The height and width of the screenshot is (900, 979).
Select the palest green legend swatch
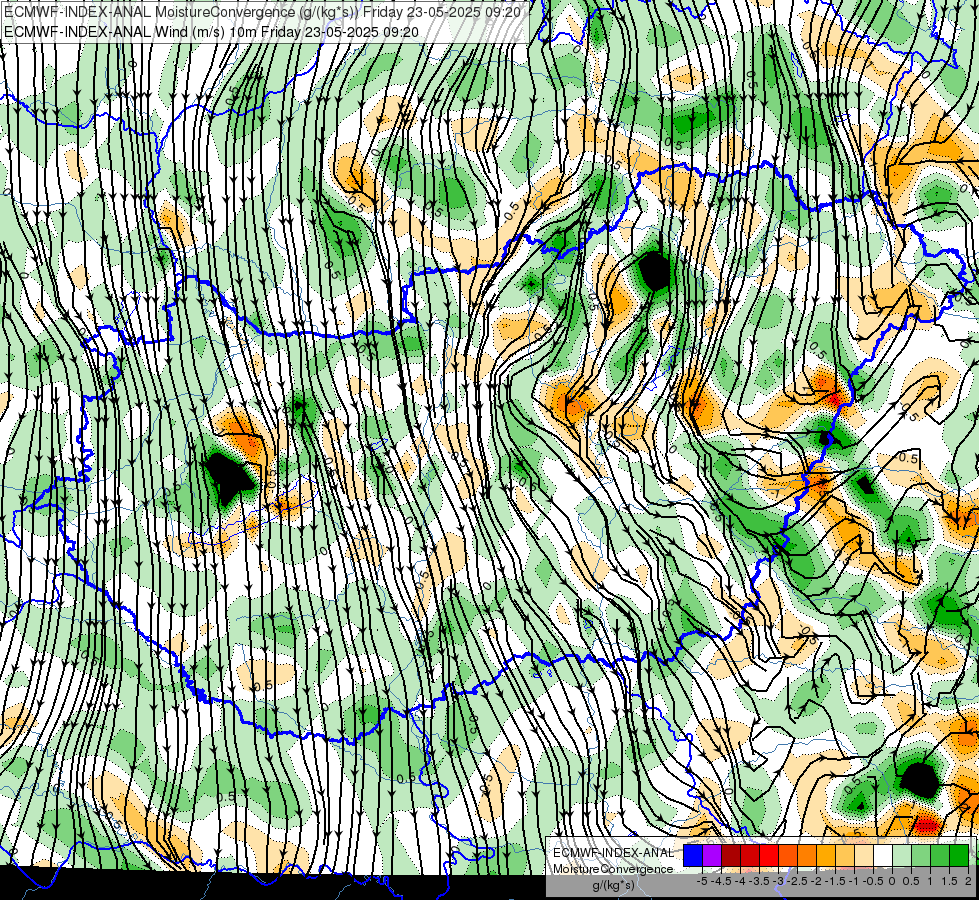902,856
